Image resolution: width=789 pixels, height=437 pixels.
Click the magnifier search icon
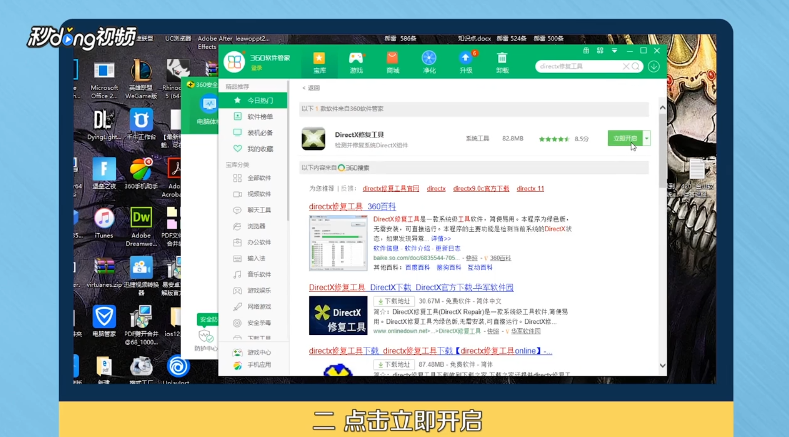[636, 66]
